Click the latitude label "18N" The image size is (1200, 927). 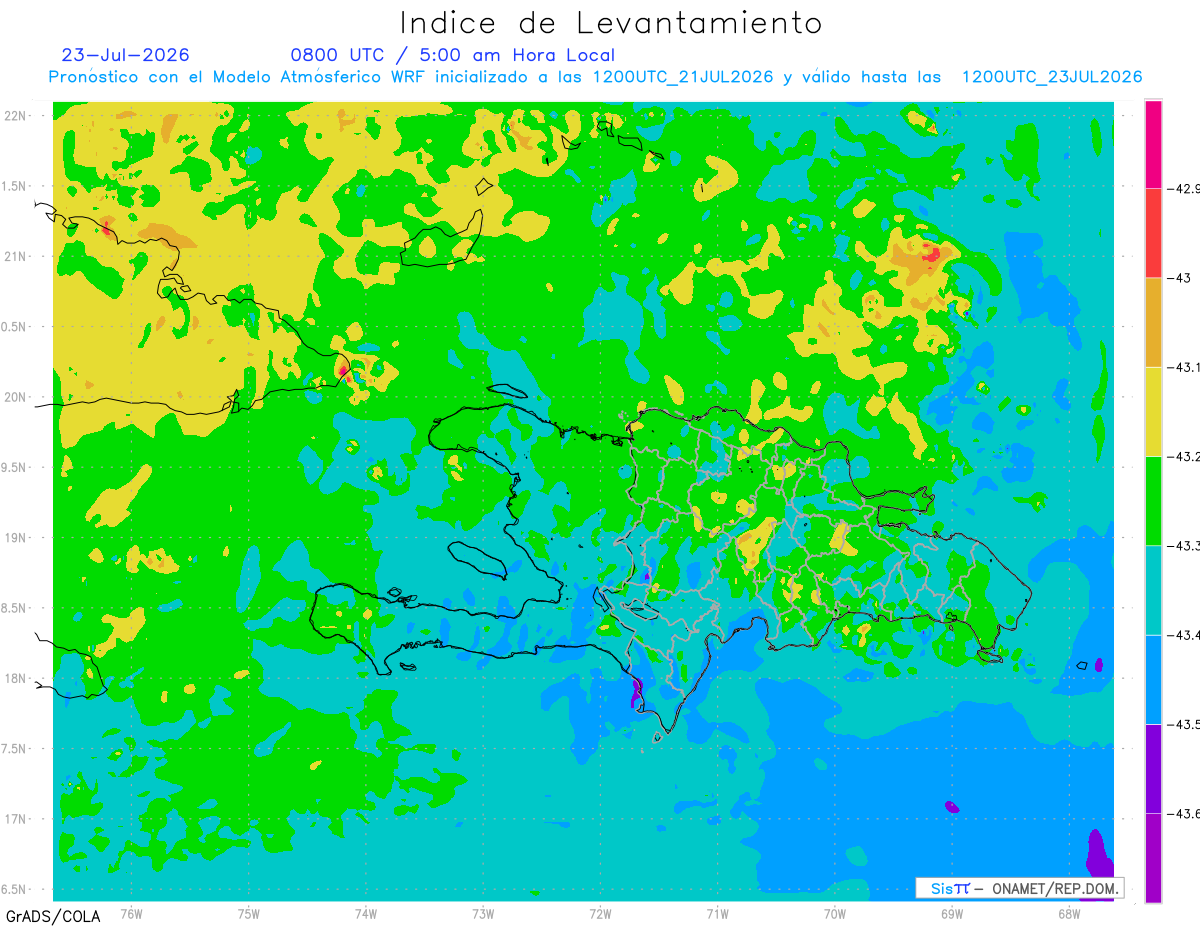[17, 678]
